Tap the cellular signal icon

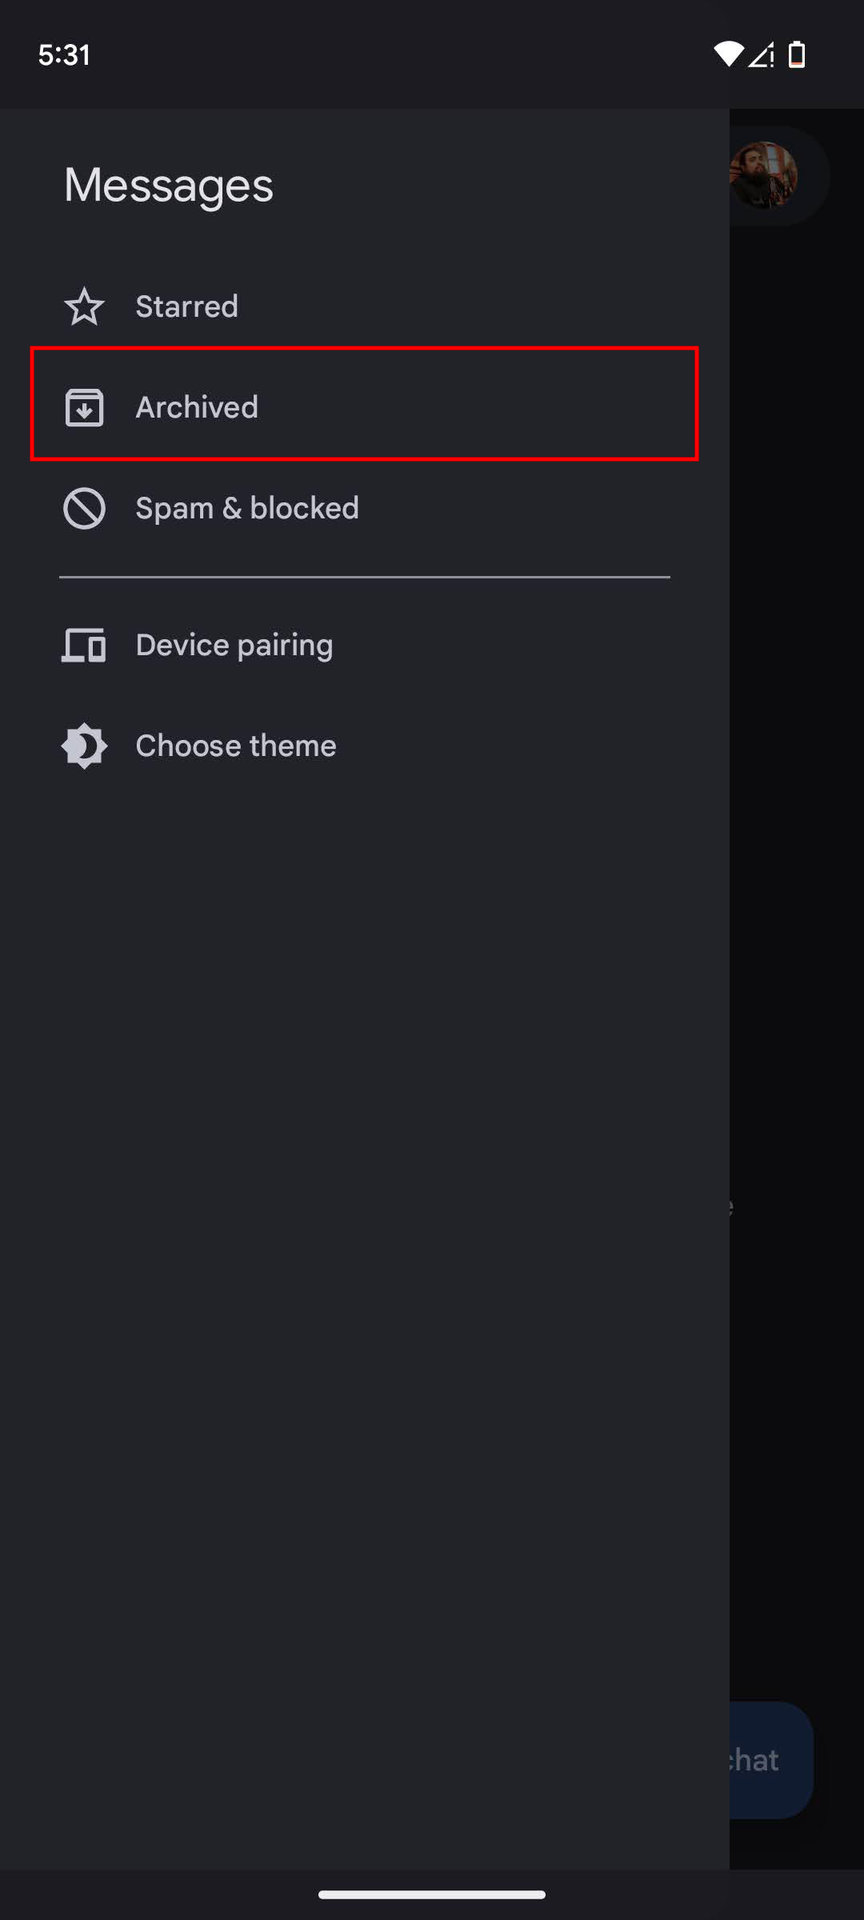762,55
